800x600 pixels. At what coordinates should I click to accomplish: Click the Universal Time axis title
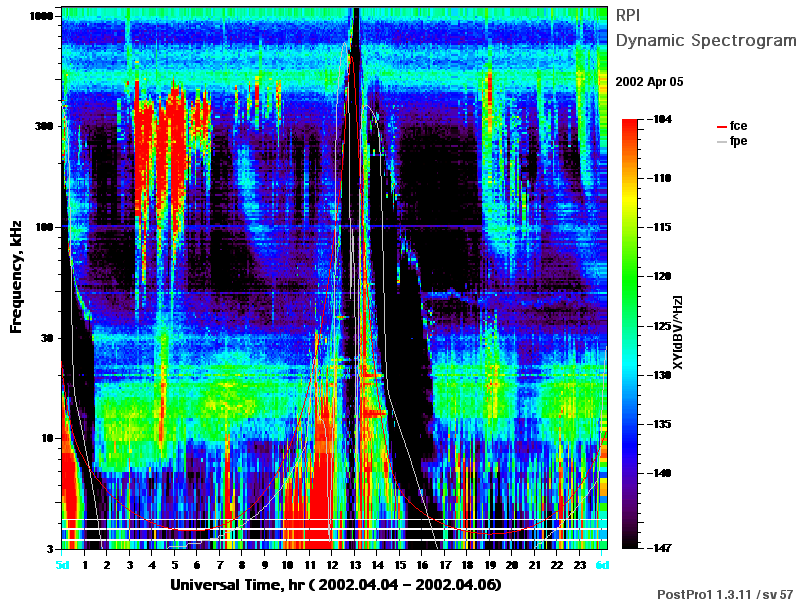click(336, 584)
